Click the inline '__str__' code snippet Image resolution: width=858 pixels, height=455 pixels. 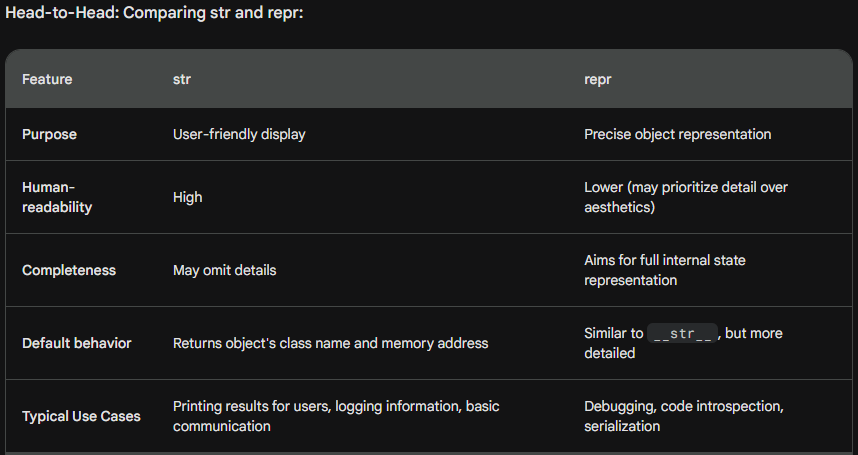pyautogui.click(x=680, y=334)
